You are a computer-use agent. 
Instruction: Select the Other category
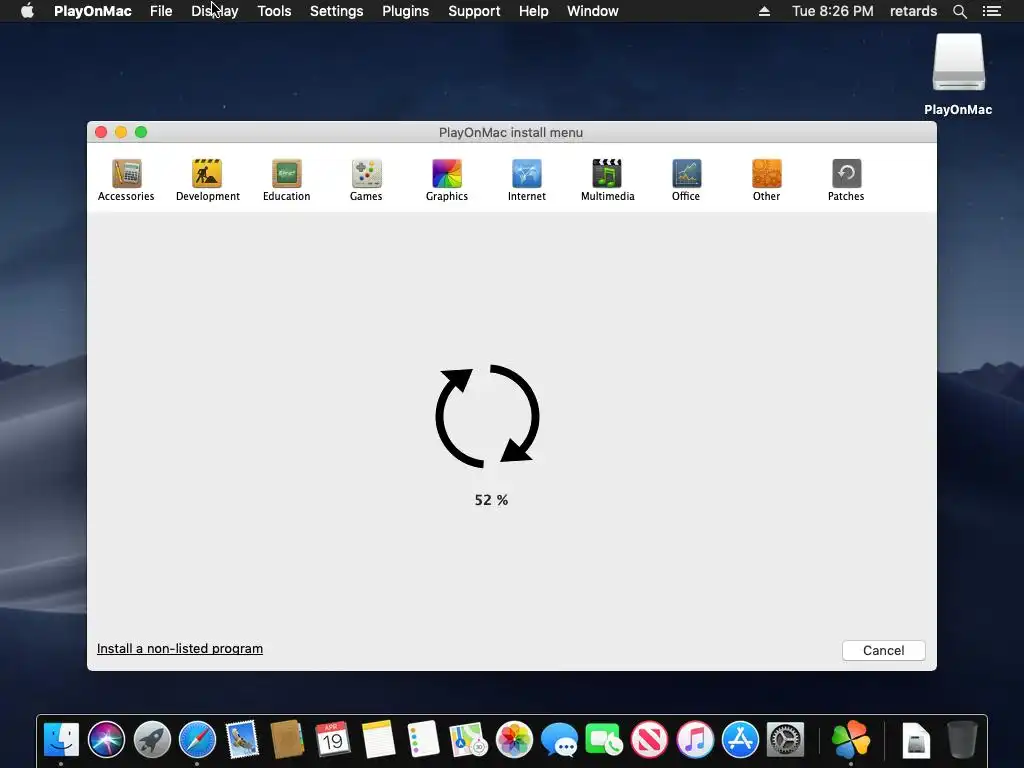click(x=766, y=180)
